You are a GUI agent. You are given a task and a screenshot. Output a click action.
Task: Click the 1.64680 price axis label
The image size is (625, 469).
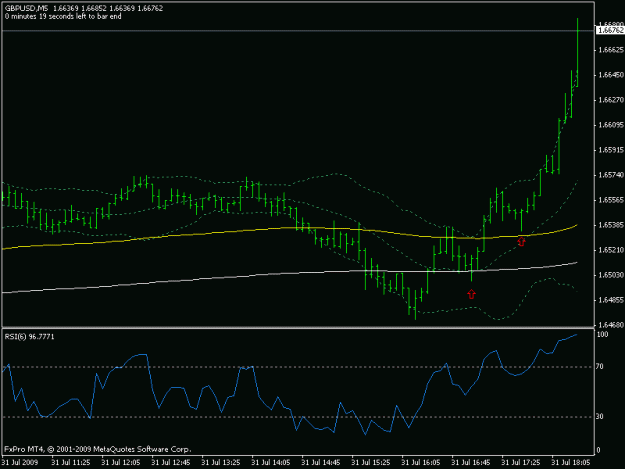(x=611, y=325)
